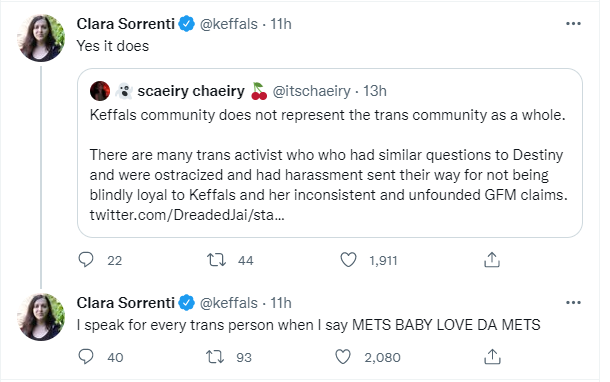The width and height of the screenshot is (610, 382).
Task: Retweet the 'Yes it does' tweet
Action: tap(216, 260)
